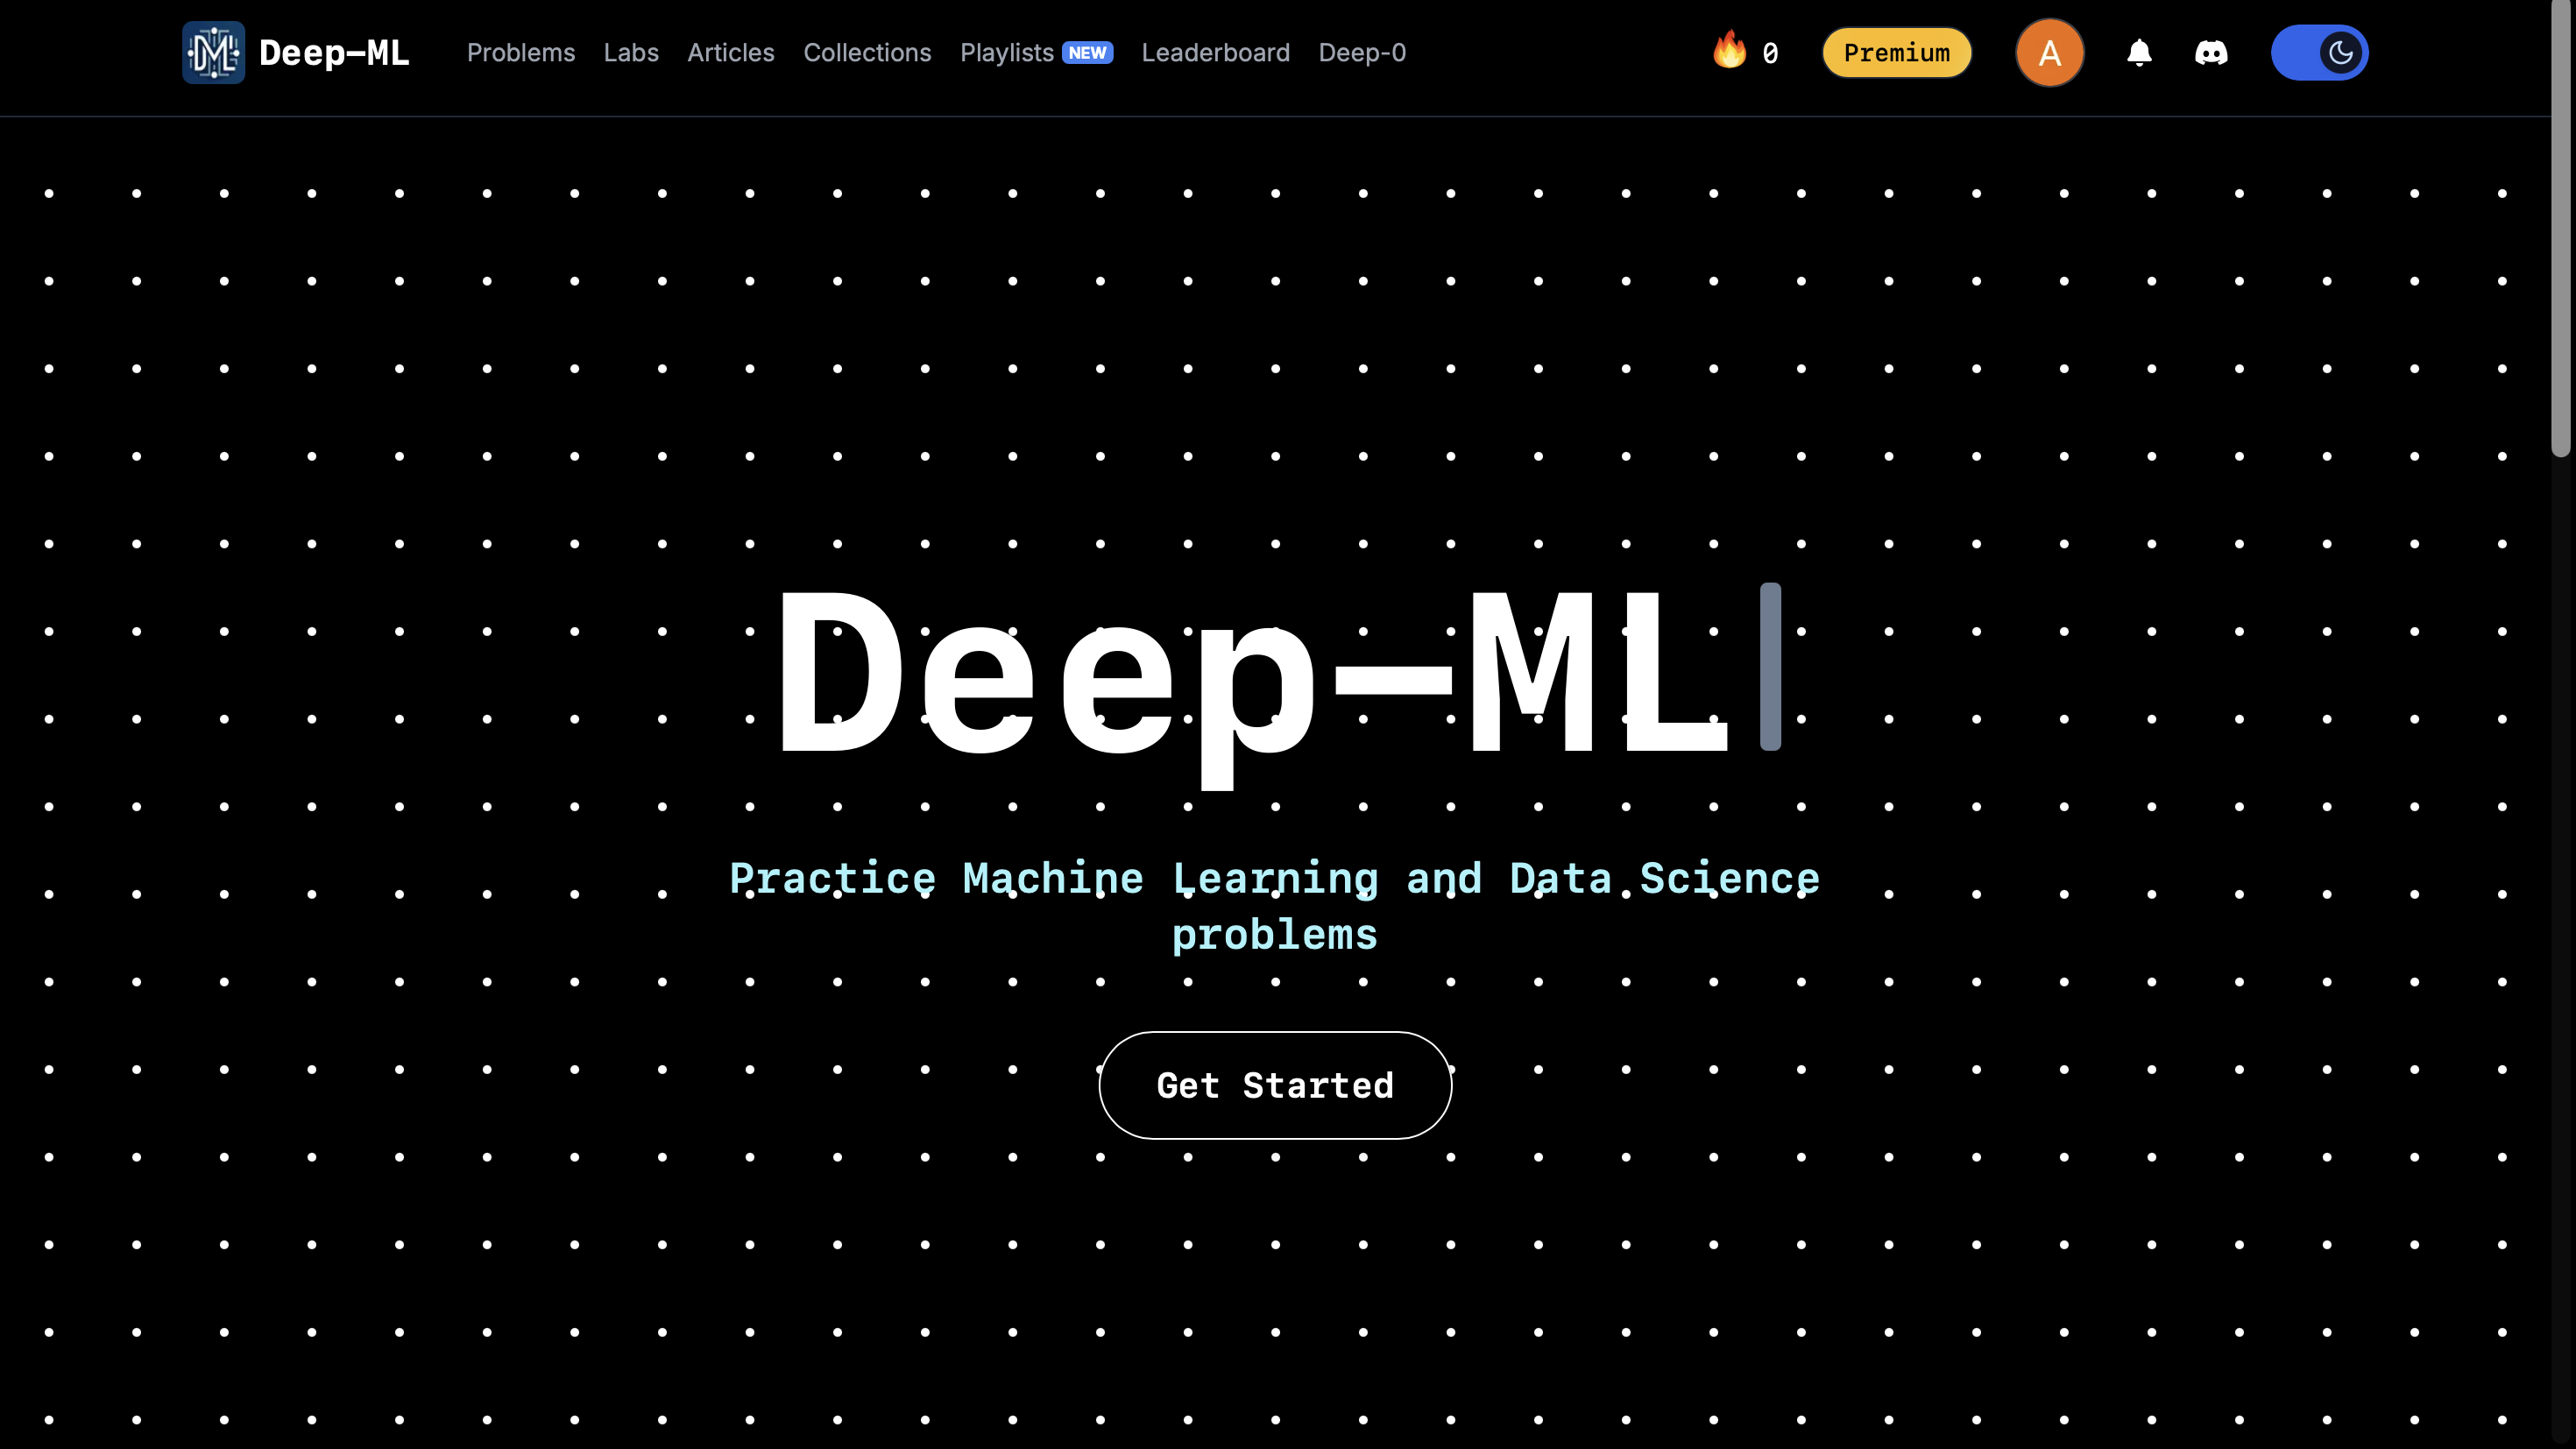Explore the new Playlists feature
The image size is (2576, 1449).
click(1006, 52)
